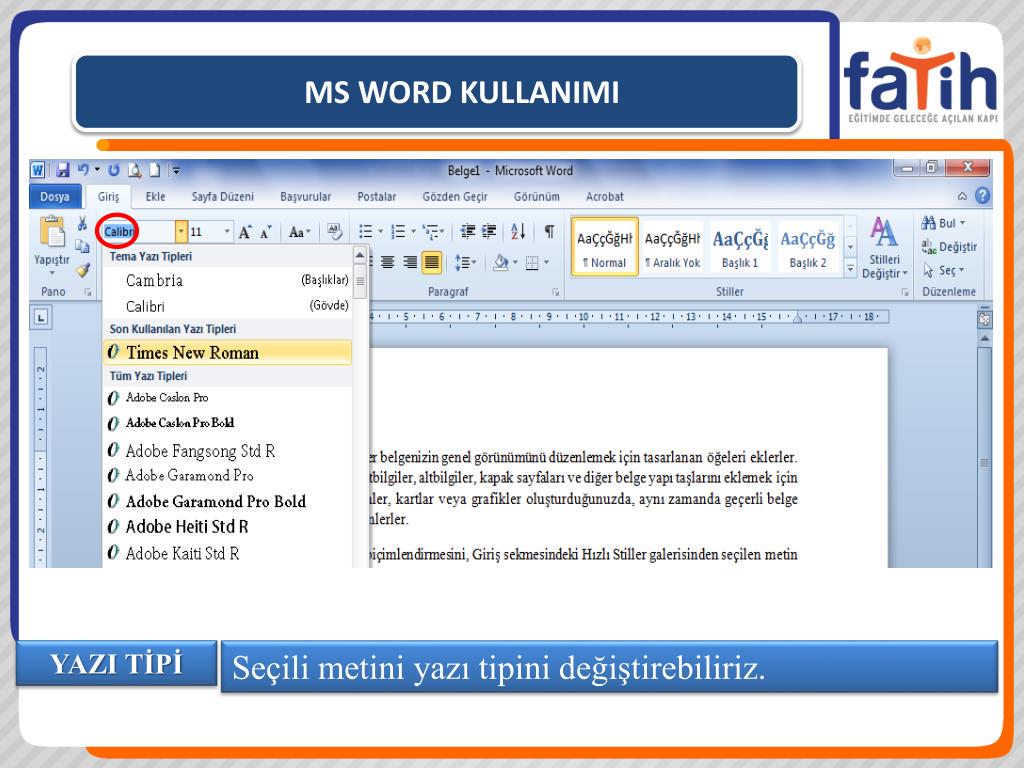Click the Seç select button
Viewport: 1024px width, 768px height.
click(x=943, y=270)
